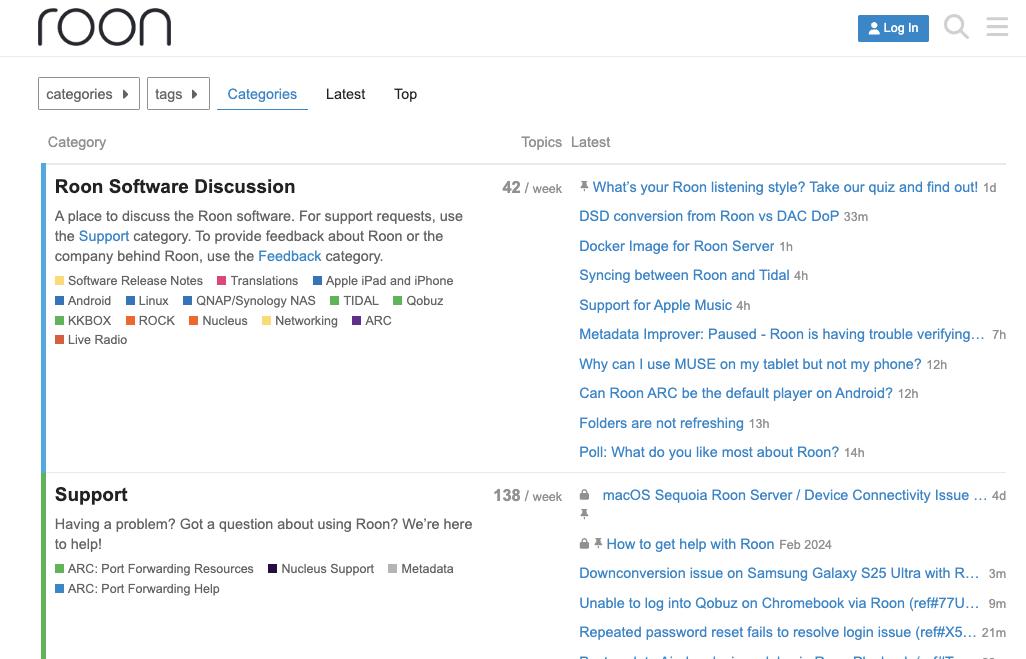
Task: Open Support for Apple Music topic
Action: click(x=656, y=305)
